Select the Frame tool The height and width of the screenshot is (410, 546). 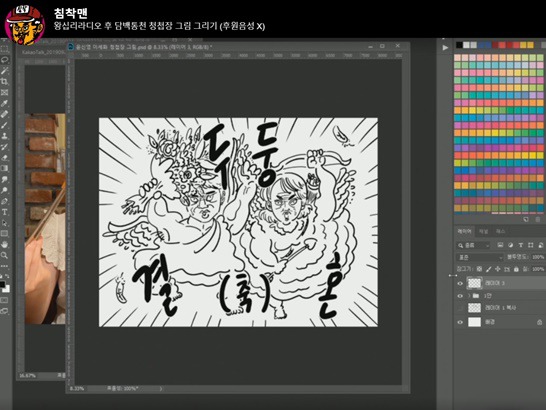(5, 92)
